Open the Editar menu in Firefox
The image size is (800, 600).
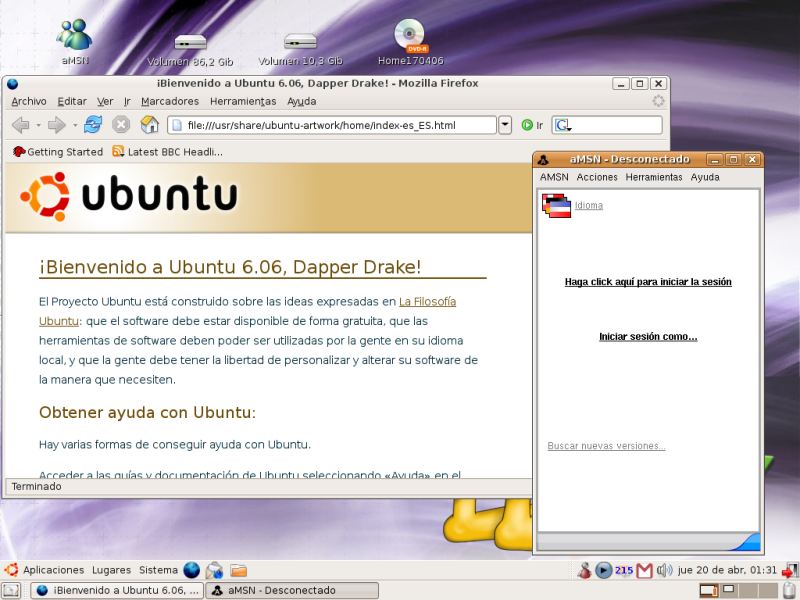click(x=72, y=102)
